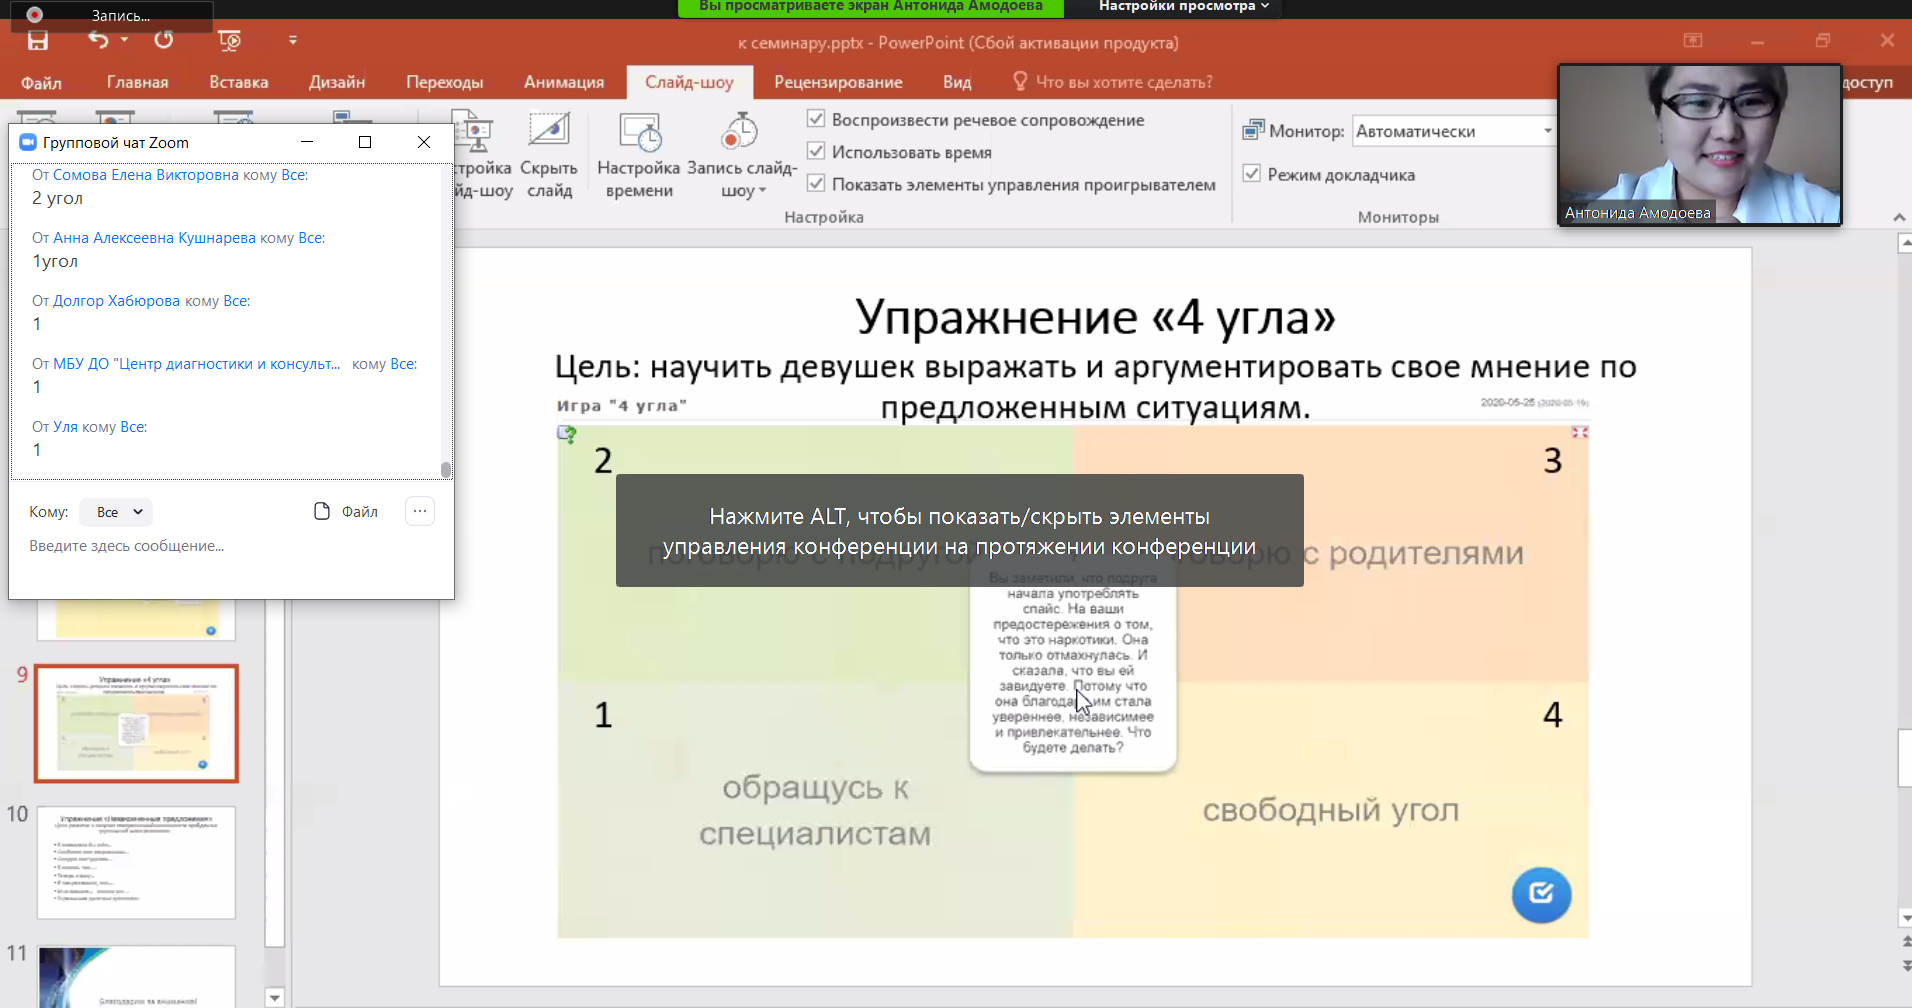Open the more options ellipsis in chat
The height and width of the screenshot is (1008, 1912).
click(x=420, y=511)
